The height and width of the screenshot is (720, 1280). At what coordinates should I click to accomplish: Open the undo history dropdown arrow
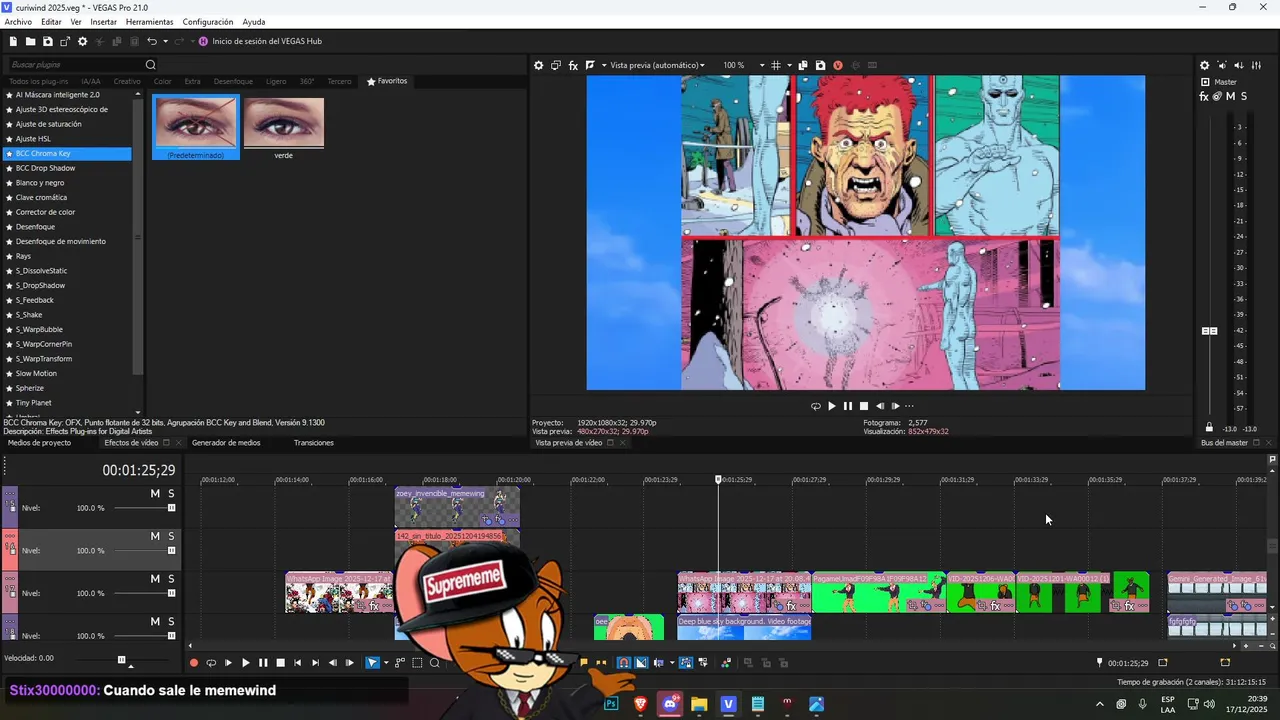(x=165, y=41)
